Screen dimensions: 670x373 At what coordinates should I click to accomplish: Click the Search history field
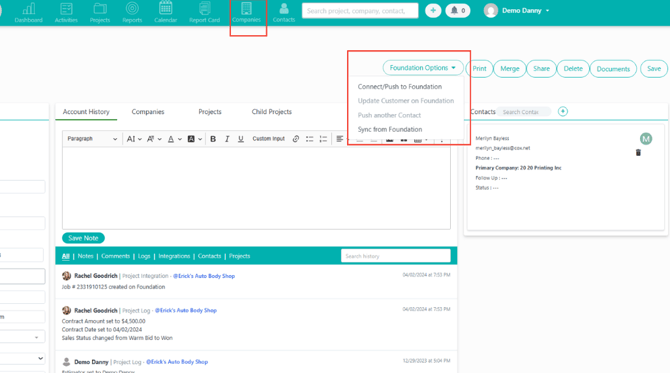396,256
